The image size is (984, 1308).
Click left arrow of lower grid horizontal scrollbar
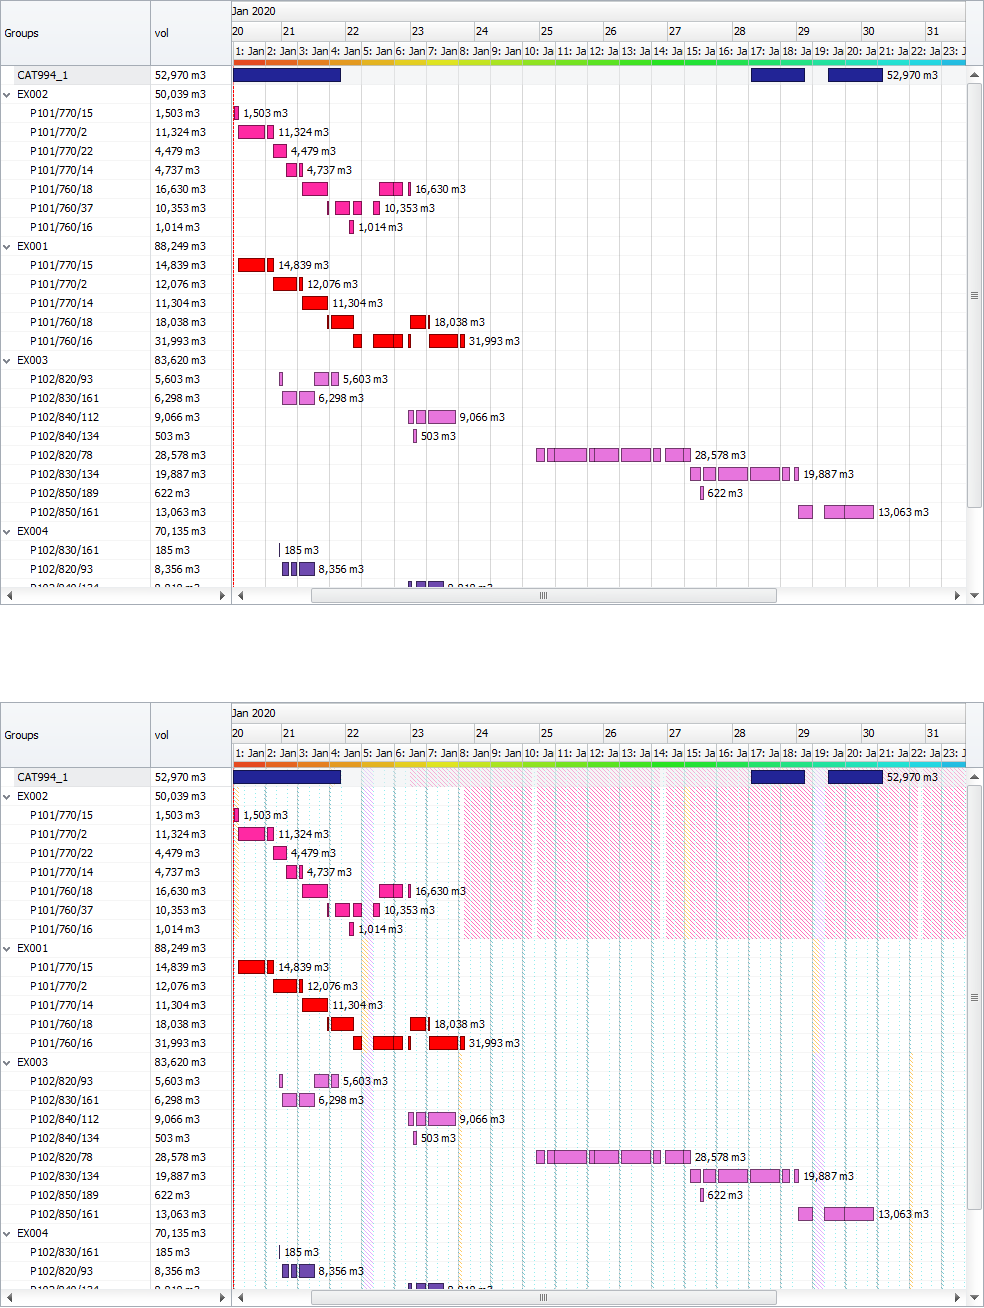[x=9, y=1298]
